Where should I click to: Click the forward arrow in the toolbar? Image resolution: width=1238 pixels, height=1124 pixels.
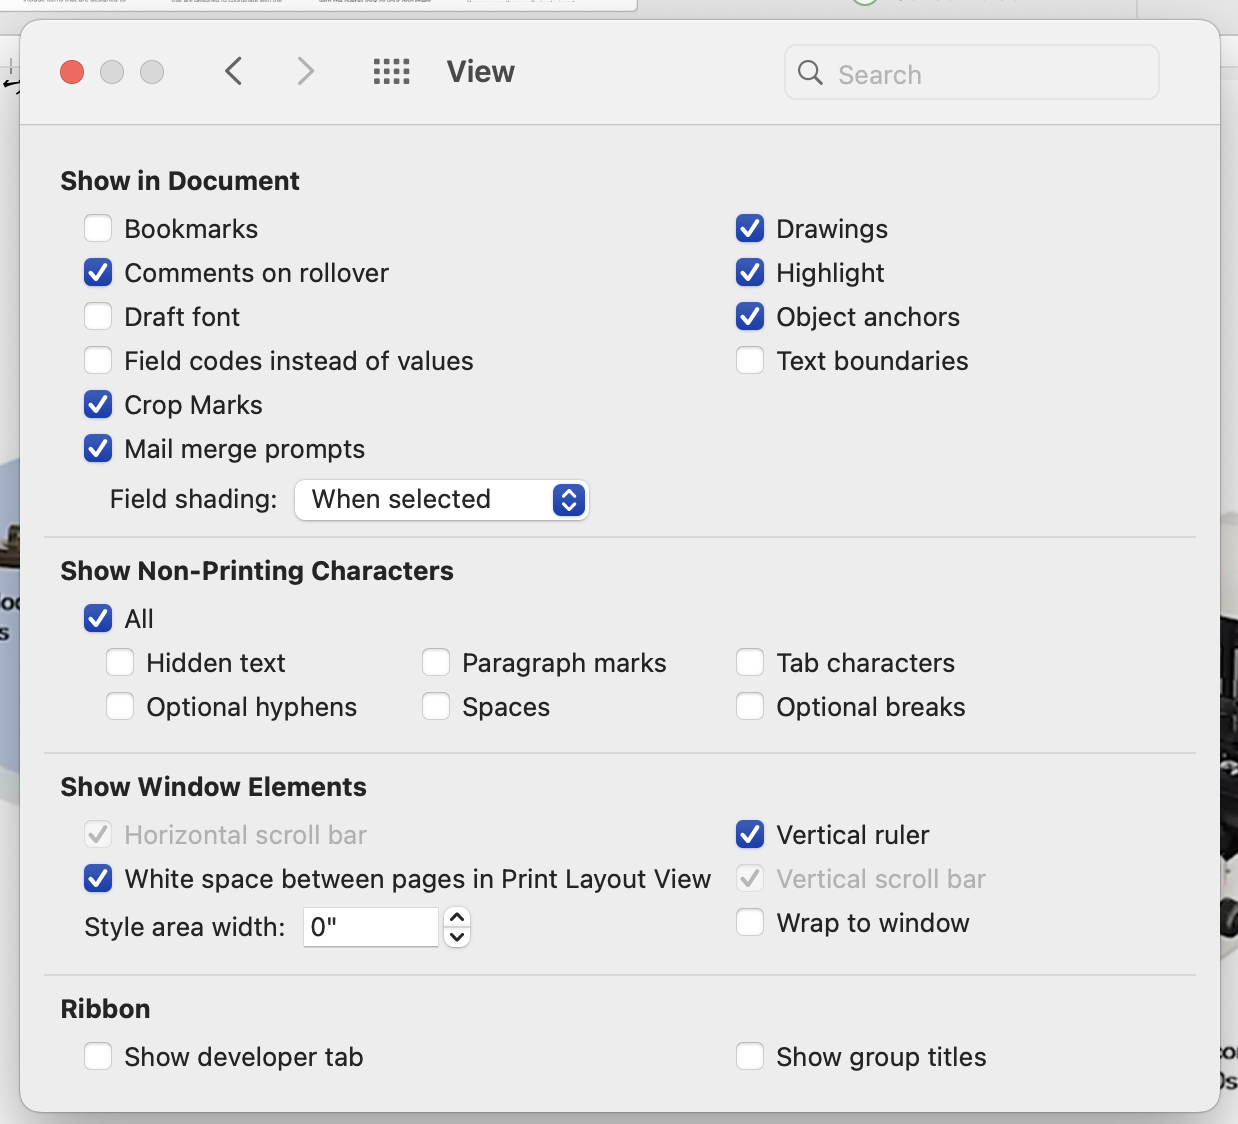(306, 72)
